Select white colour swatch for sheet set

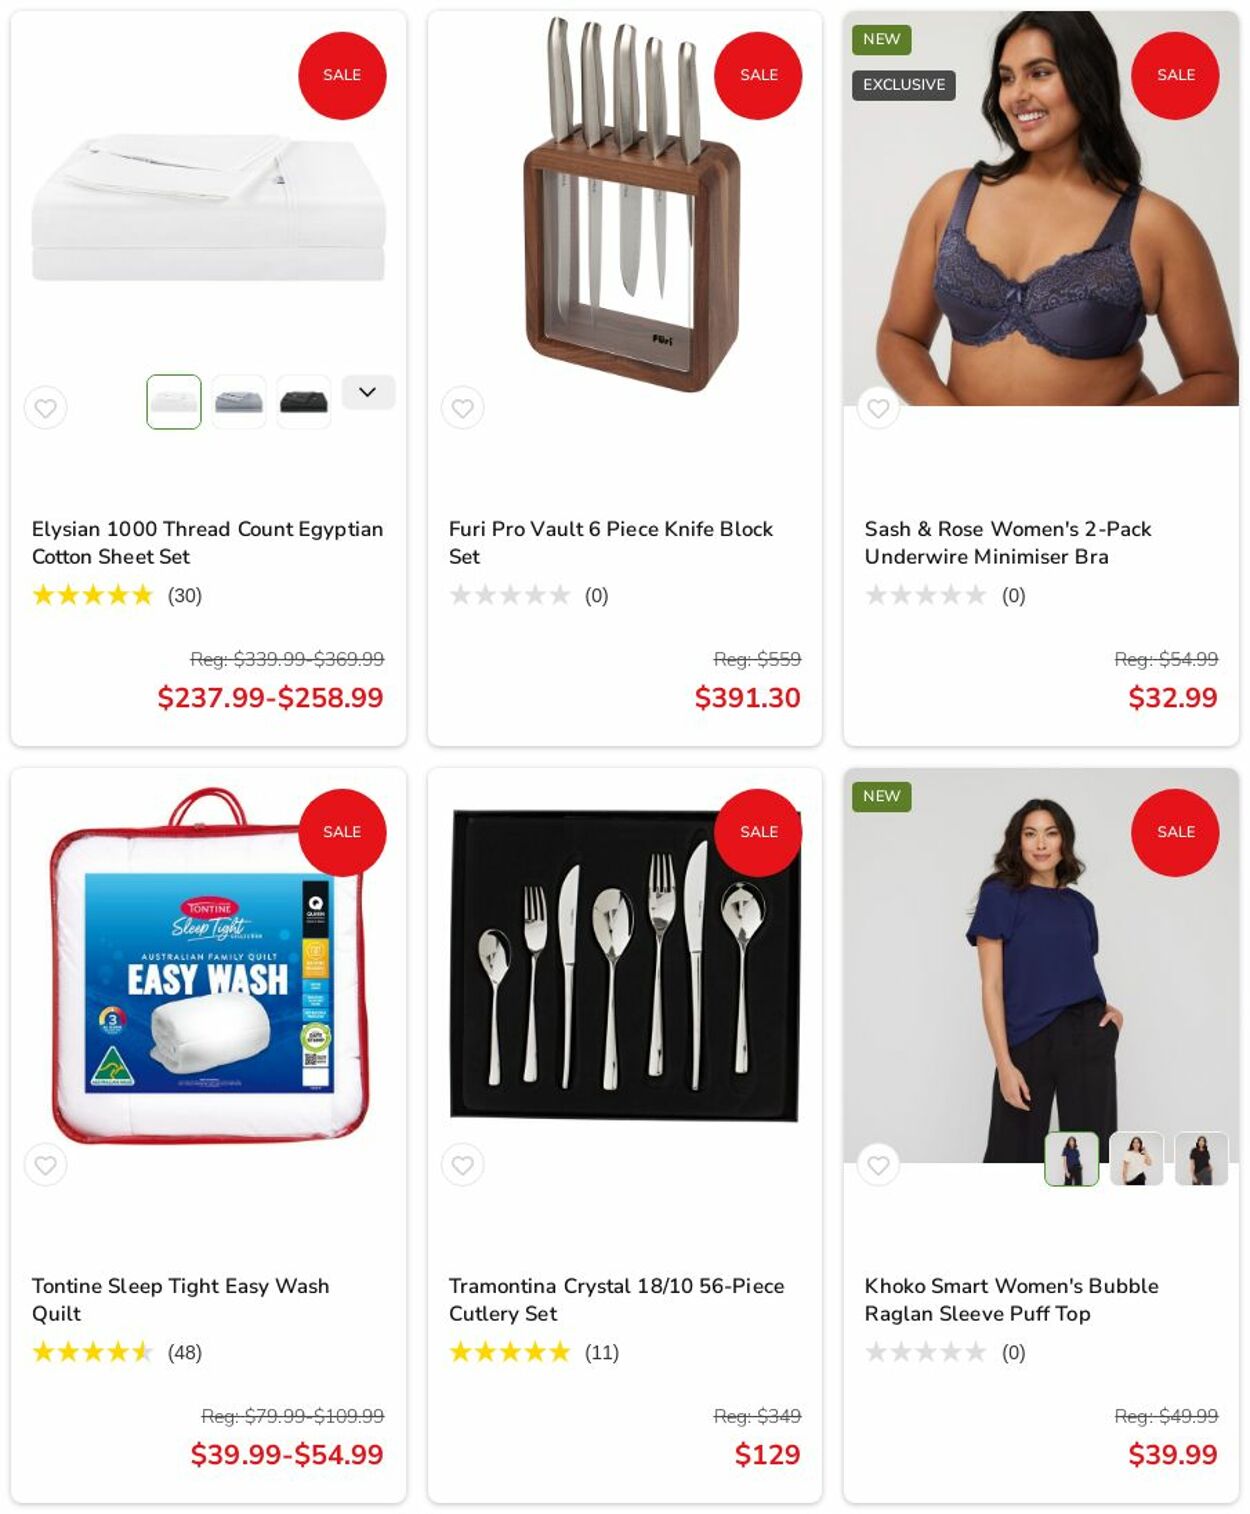click(174, 402)
